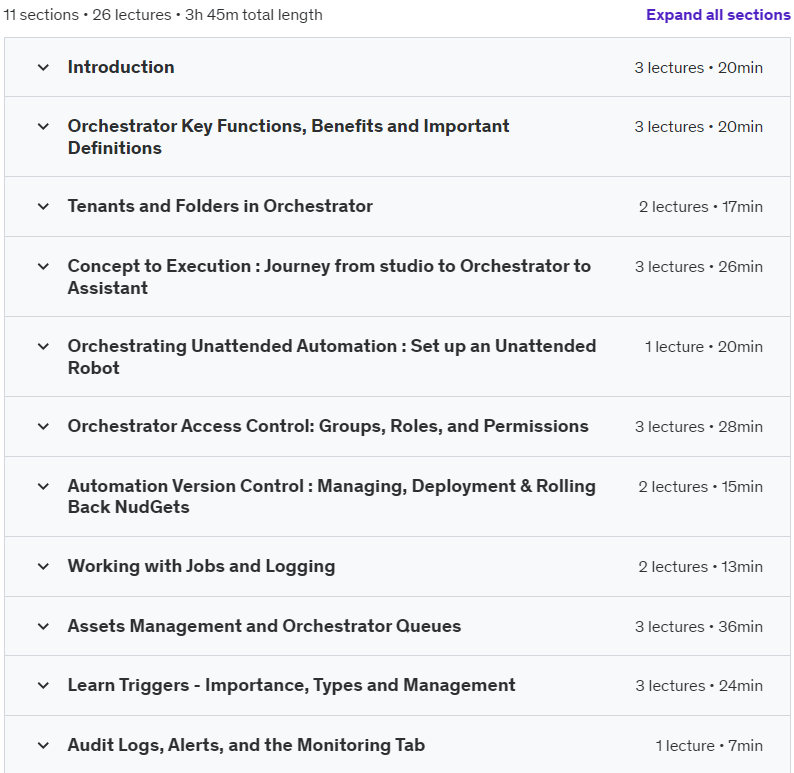The image size is (794, 773).
Task: Click the Expand all sections link
Action: (x=718, y=15)
